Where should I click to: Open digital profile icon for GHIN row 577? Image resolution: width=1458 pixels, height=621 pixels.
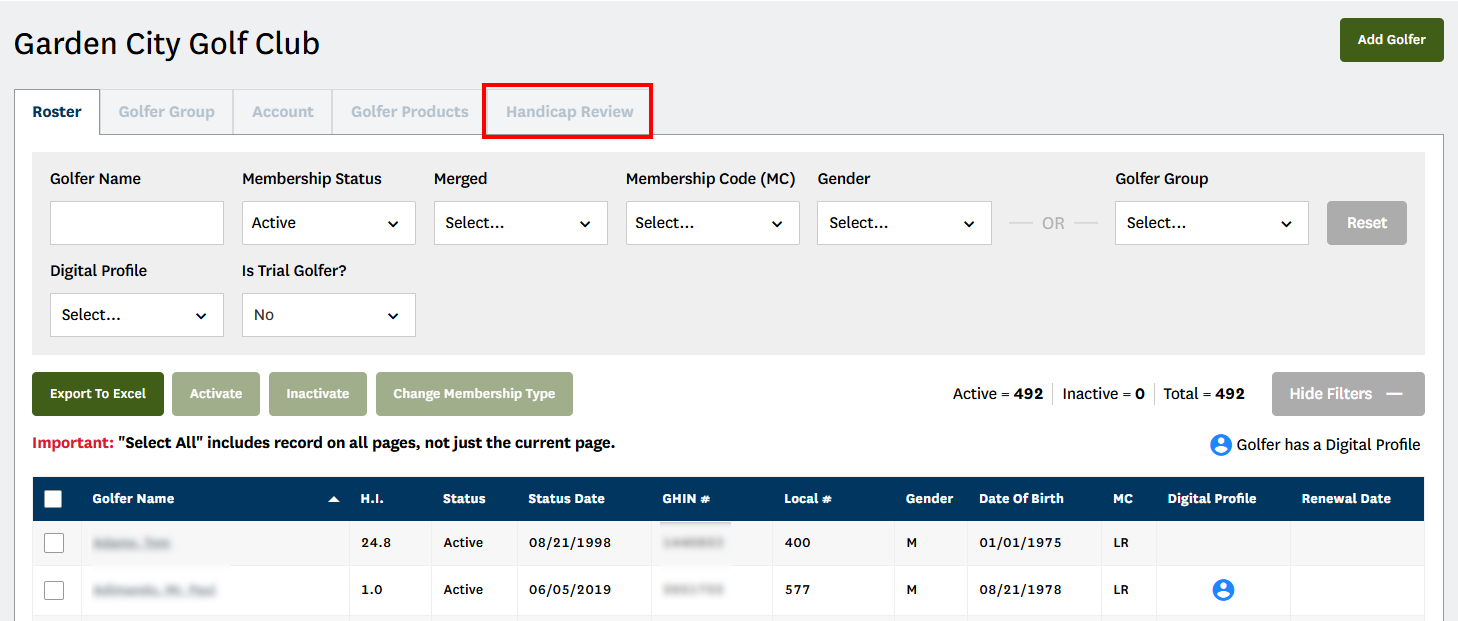[1222, 590]
